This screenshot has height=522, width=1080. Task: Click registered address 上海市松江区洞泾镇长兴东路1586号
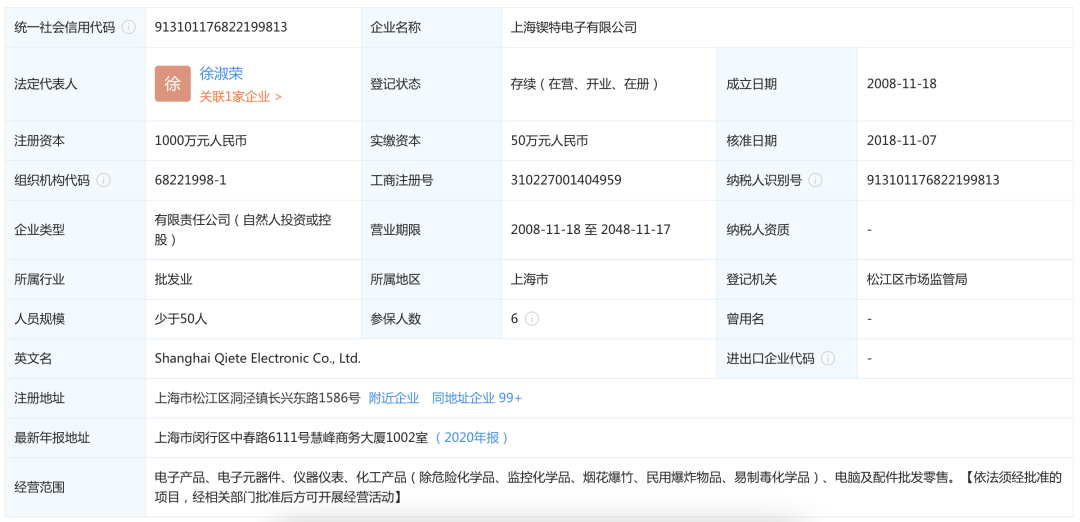258,398
